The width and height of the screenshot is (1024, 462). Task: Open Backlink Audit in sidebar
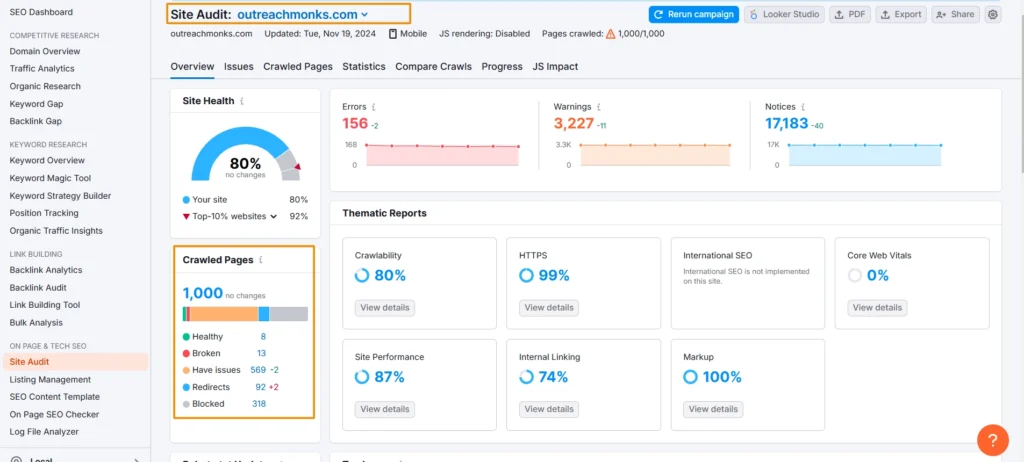38,288
